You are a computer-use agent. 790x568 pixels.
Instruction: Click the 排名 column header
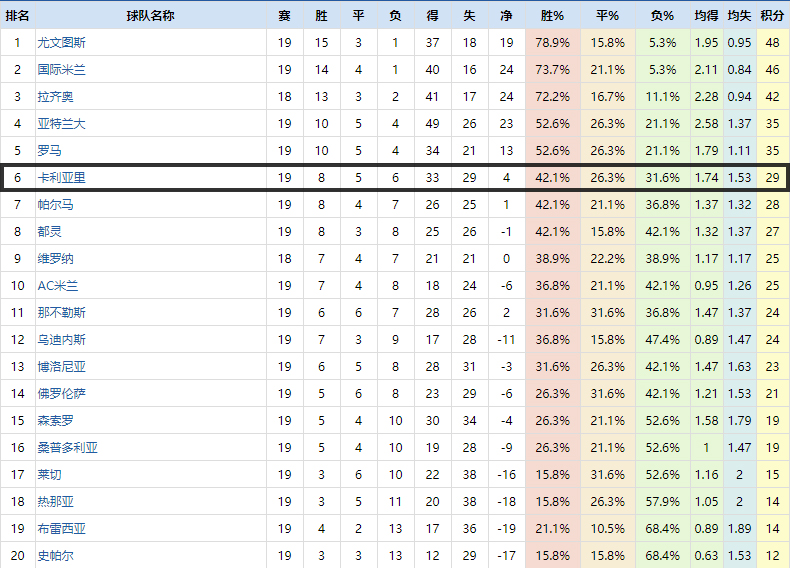(17, 16)
